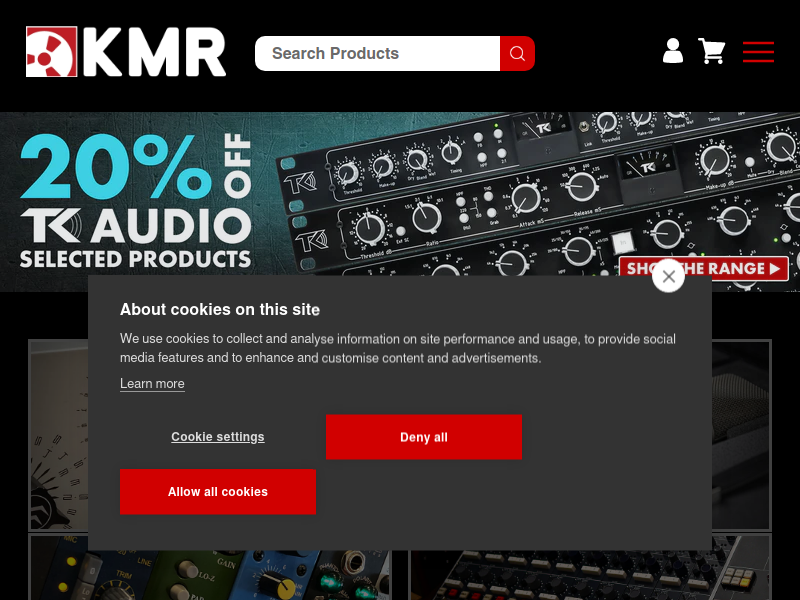Click Shop the Range banner button
Viewport: 800px width, 600px height.
pyautogui.click(x=704, y=268)
